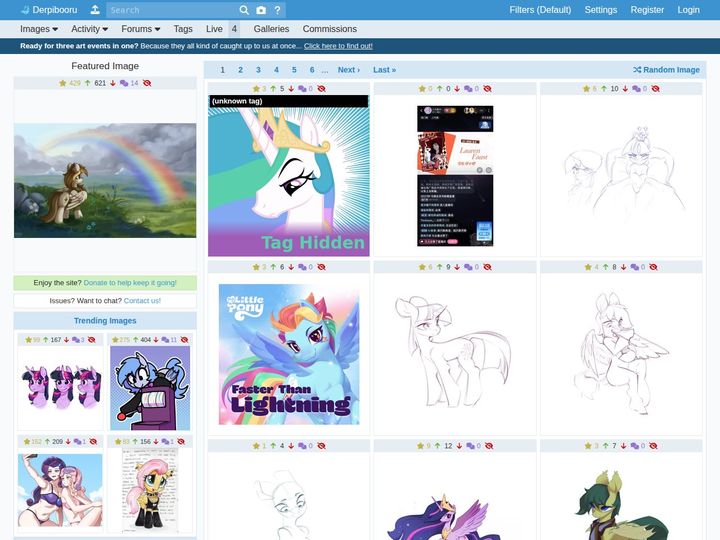The image size is (720, 540).
Task: Hide the Tag Hidden Celestia image
Action: pos(321,89)
